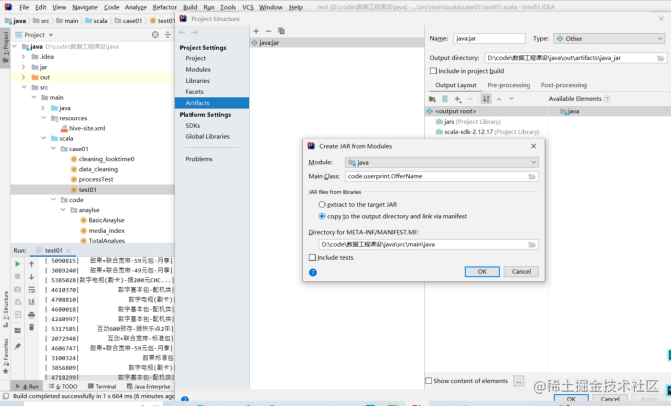The width and height of the screenshot is (672, 407).
Task: Click the Add artifact plus icon
Action: point(256,31)
